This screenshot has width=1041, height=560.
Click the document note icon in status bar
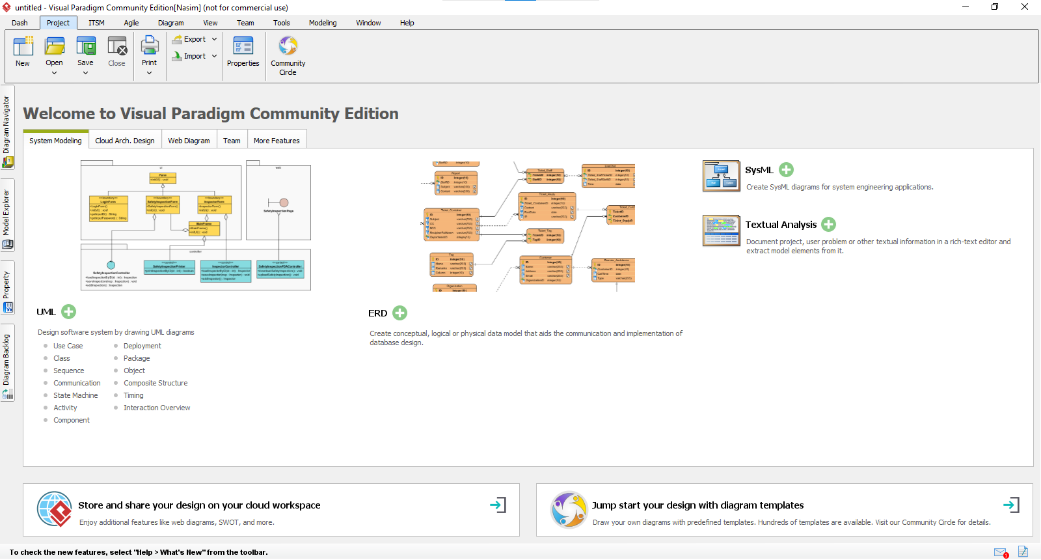[1023, 551]
